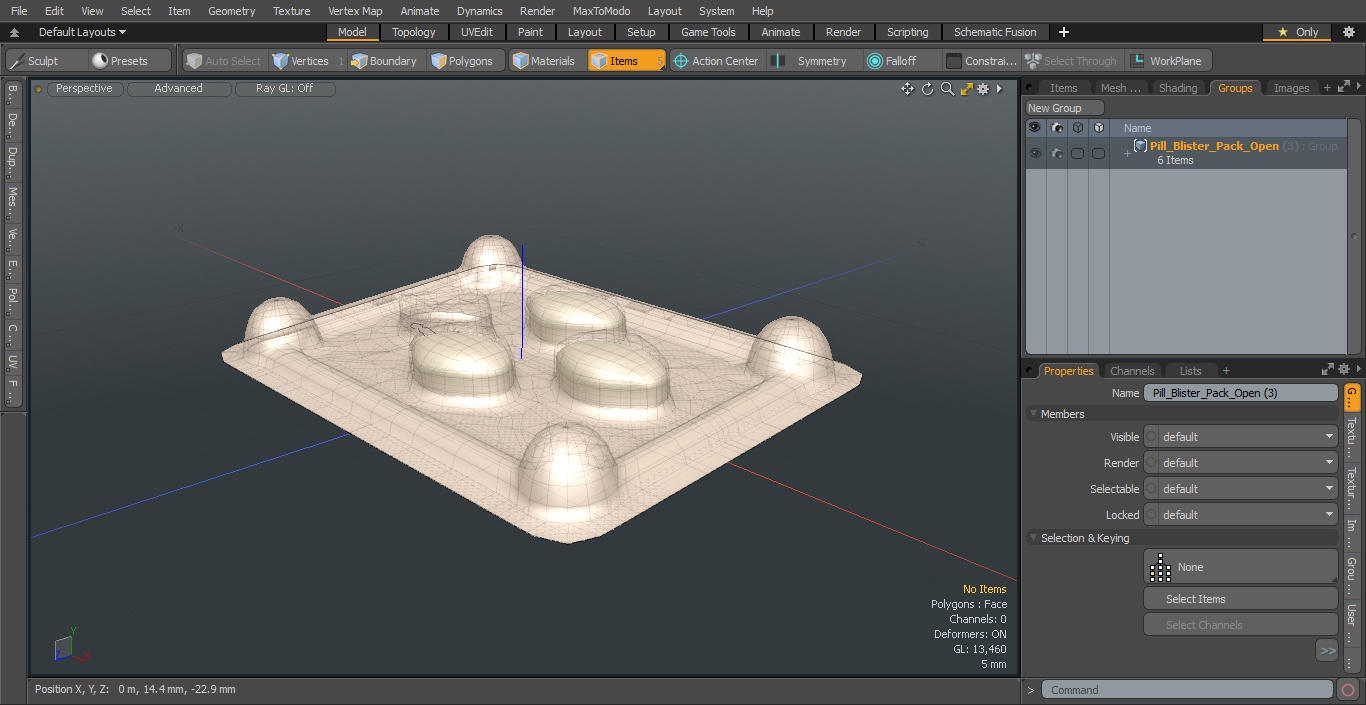Switch to the Schematic Fusion tab
The height and width of the screenshot is (705, 1366).
(994, 32)
